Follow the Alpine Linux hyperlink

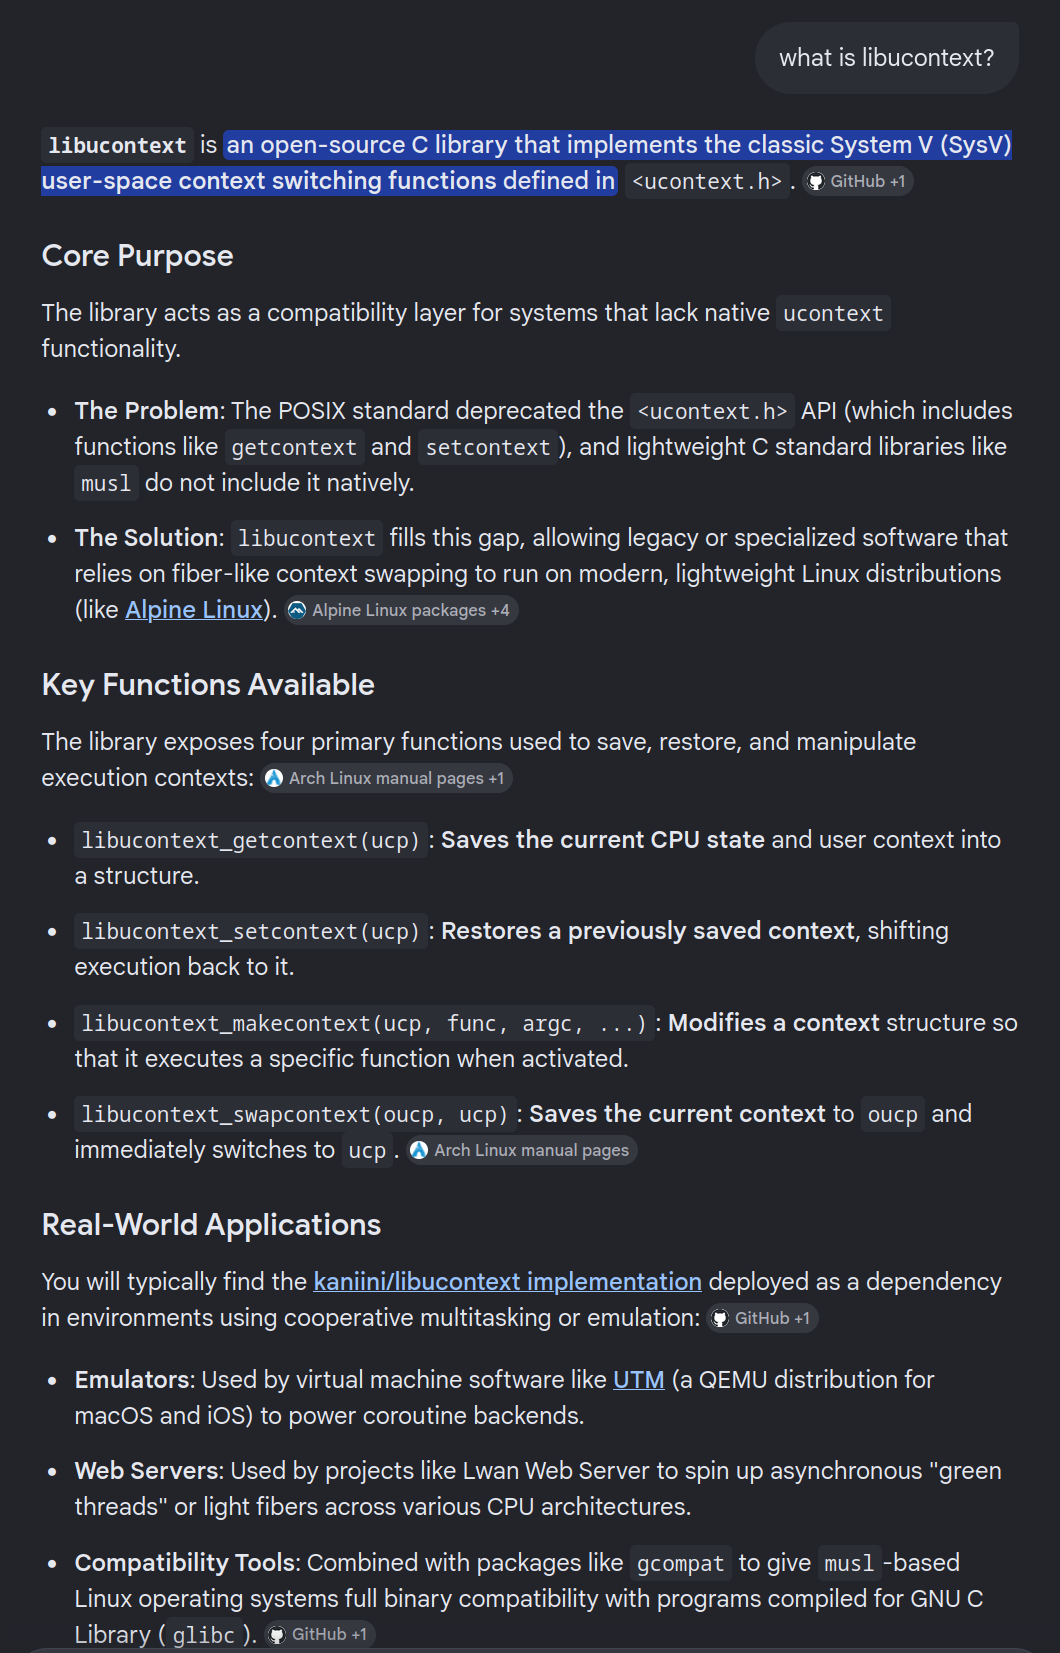pyautogui.click(x=194, y=609)
